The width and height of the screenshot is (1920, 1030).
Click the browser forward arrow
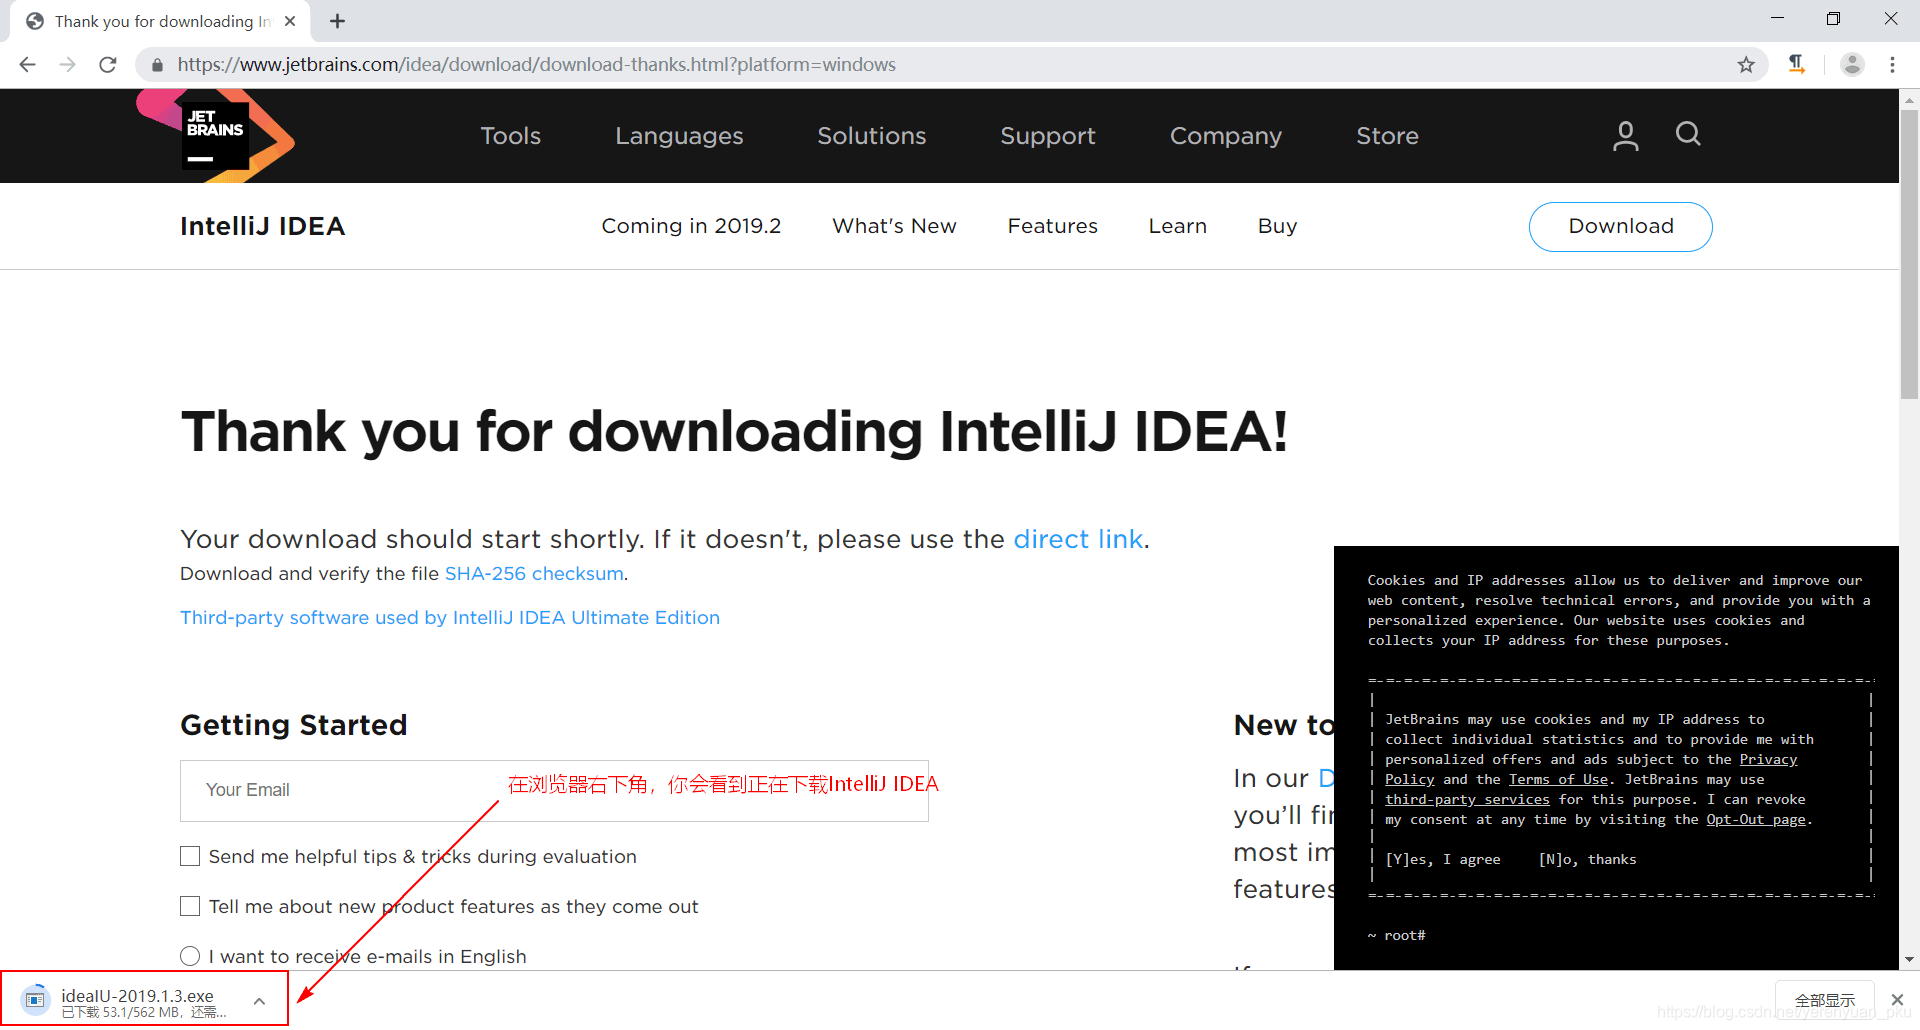pyautogui.click(x=68, y=65)
